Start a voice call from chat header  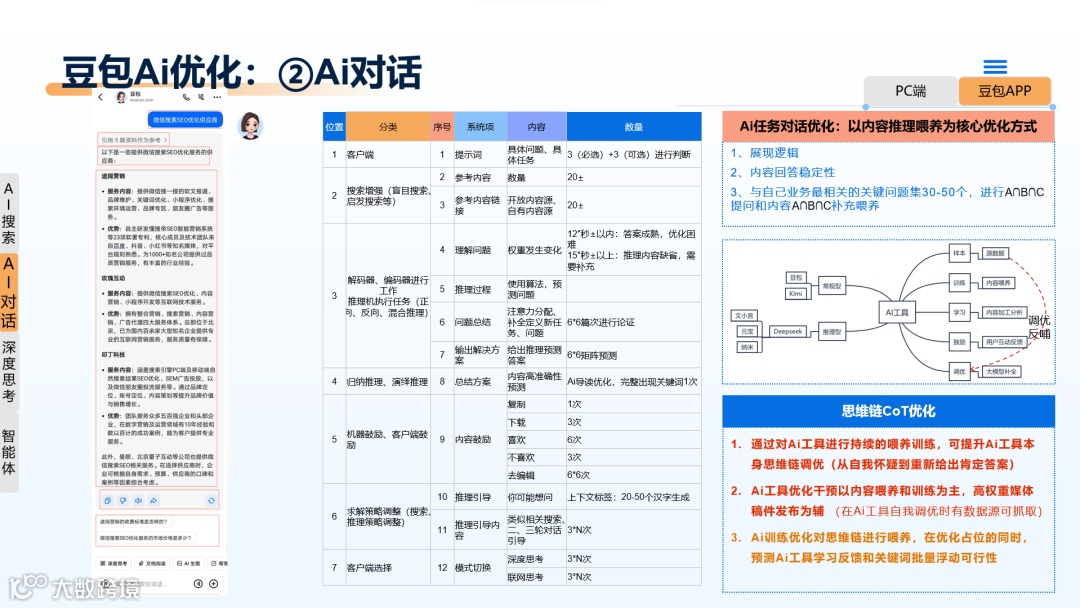coord(186,97)
